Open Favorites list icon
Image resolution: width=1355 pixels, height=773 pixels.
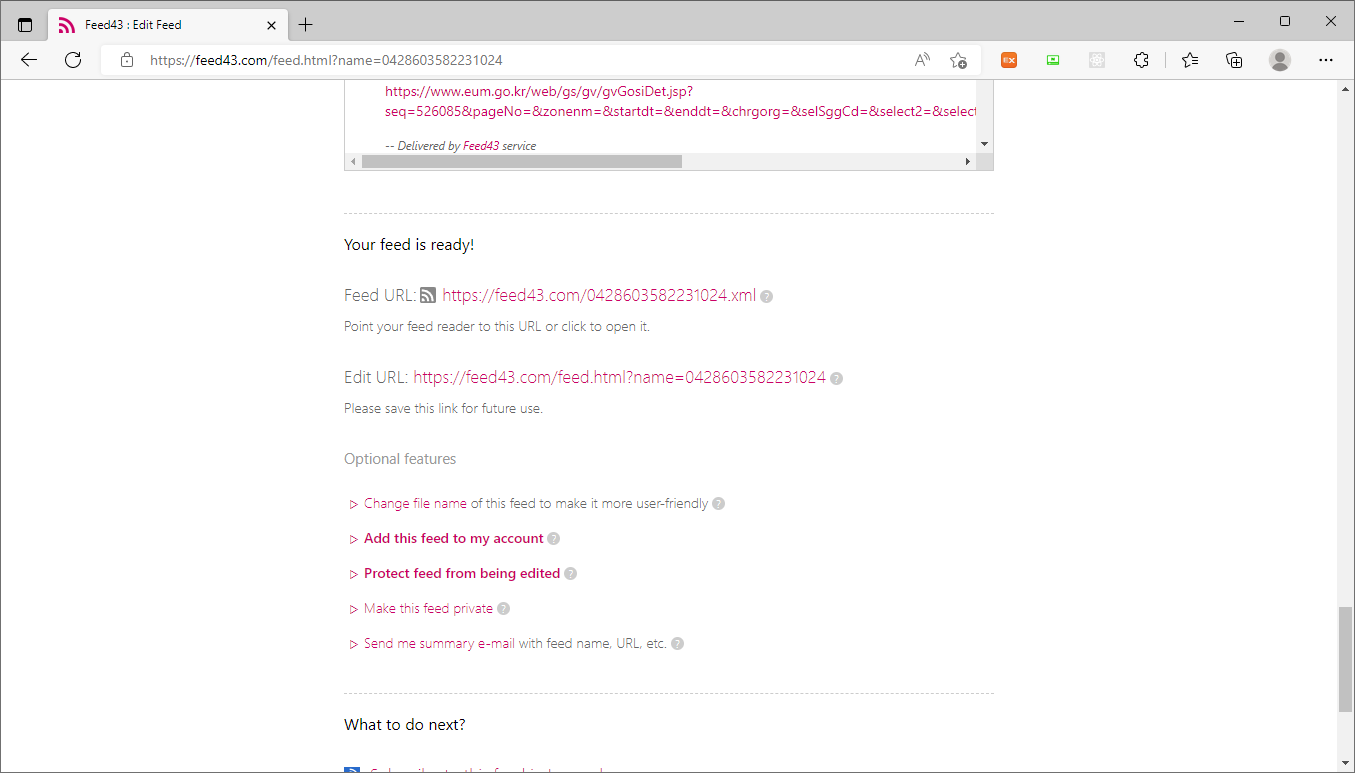(1190, 60)
